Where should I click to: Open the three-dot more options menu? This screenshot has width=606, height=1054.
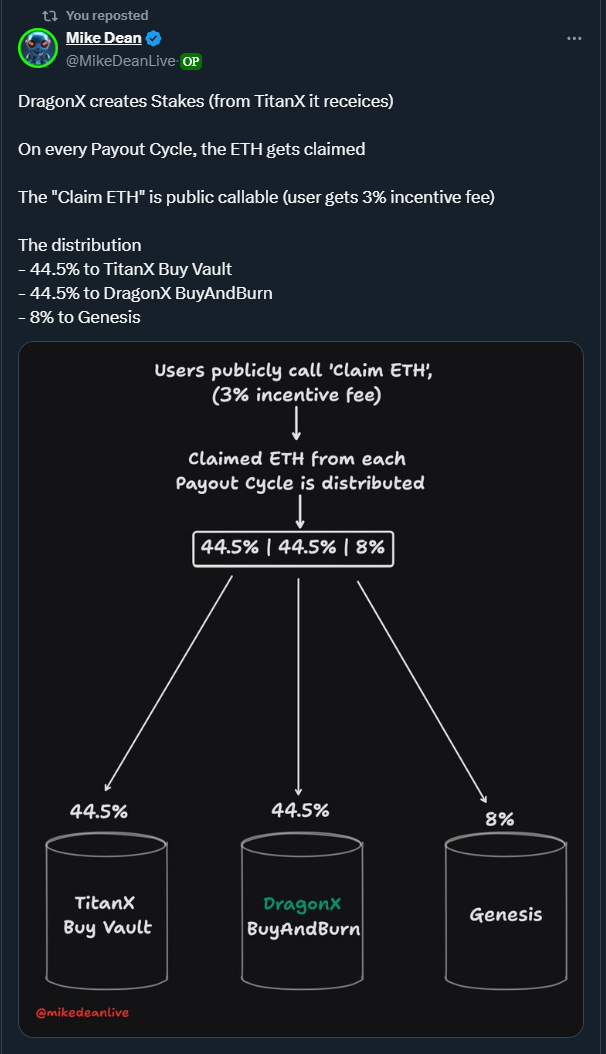[574, 39]
